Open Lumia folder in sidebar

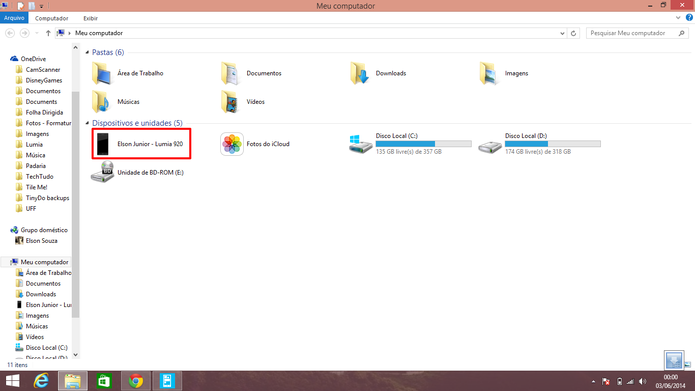coord(29,145)
